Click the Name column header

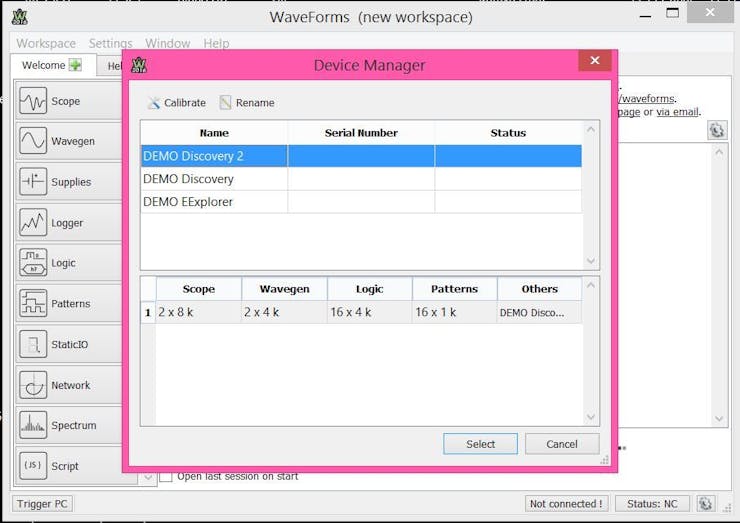pos(214,133)
